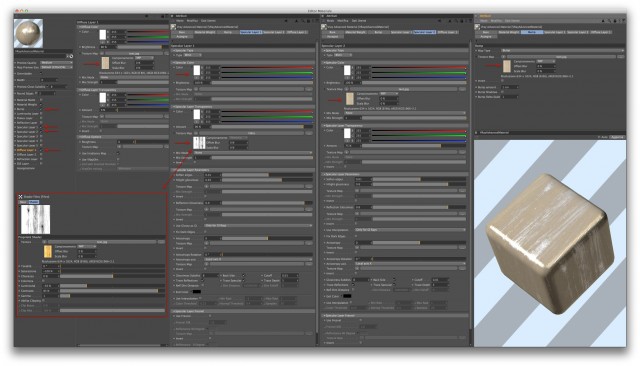Click Diffuse Layer 1 texture map arrow button

102,53
